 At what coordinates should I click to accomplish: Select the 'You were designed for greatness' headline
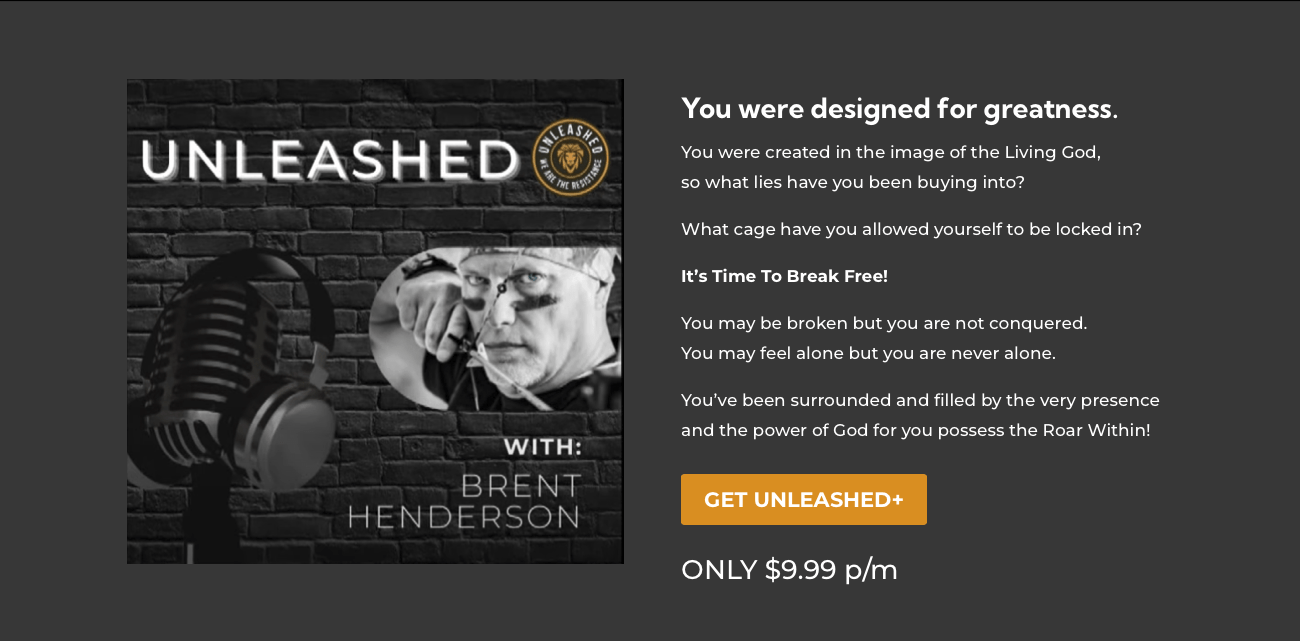899,108
